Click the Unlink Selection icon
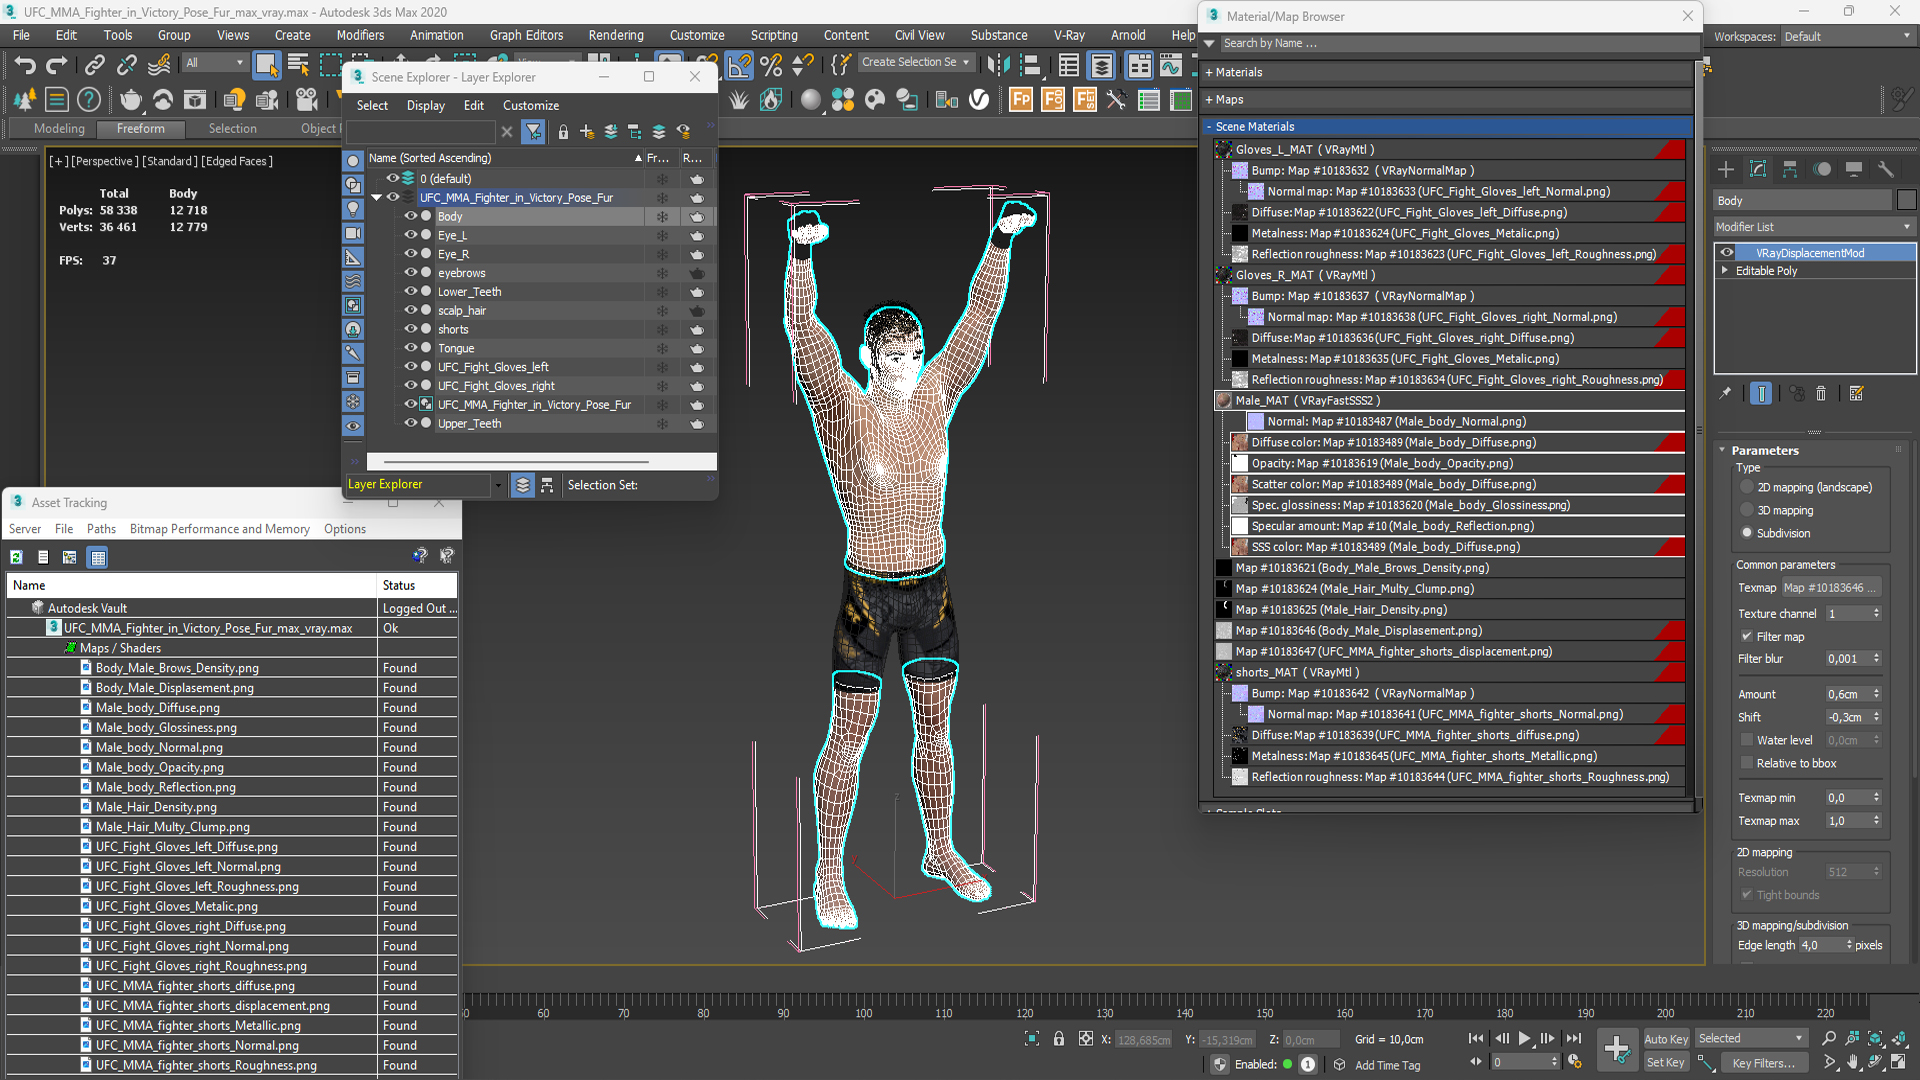The height and width of the screenshot is (1080, 1920). click(126, 65)
